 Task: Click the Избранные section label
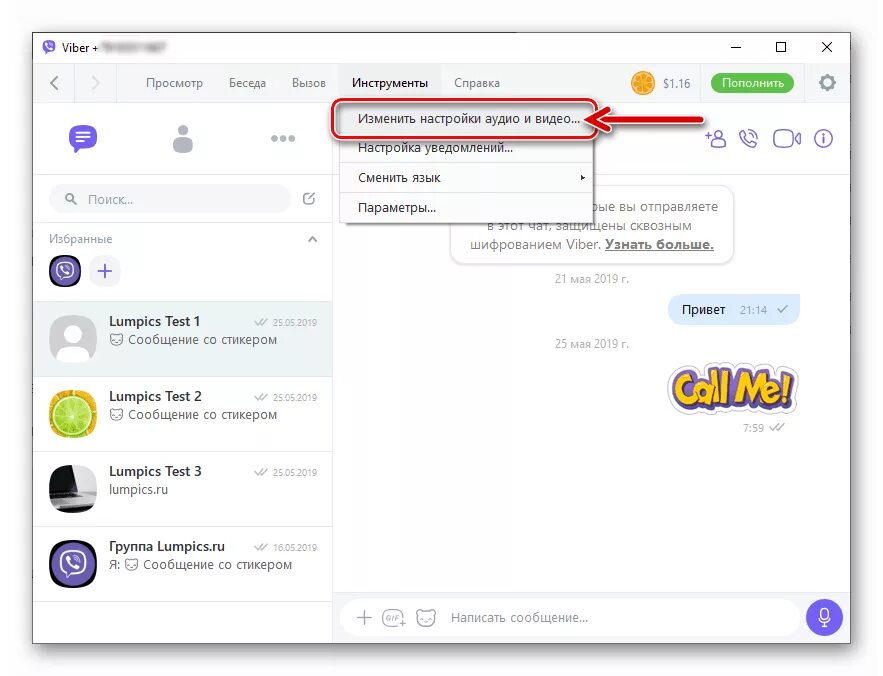81,239
